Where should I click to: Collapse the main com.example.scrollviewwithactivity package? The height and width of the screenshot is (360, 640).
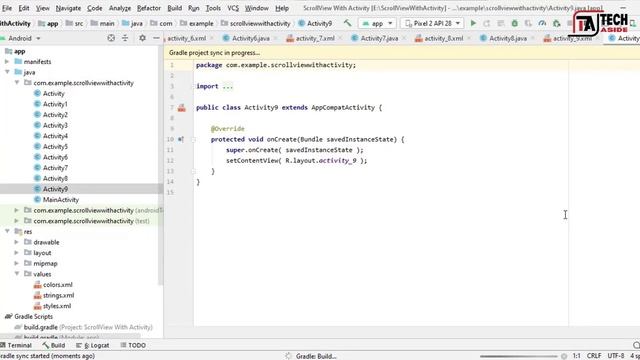click(17, 83)
